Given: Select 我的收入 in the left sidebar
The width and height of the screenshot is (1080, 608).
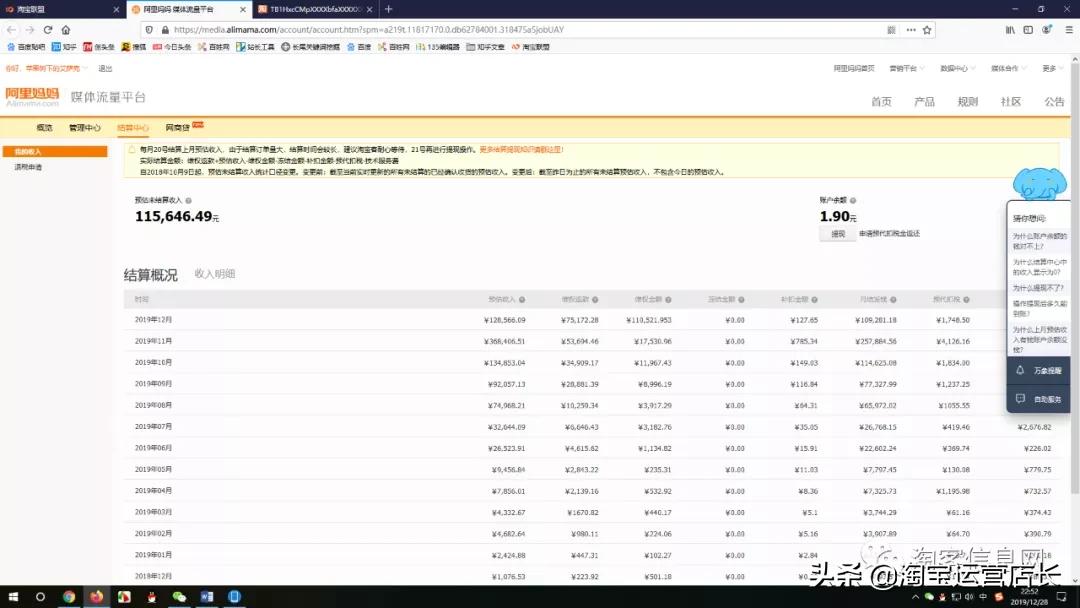Looking at the screenshot, I should [x=55, y=151].
